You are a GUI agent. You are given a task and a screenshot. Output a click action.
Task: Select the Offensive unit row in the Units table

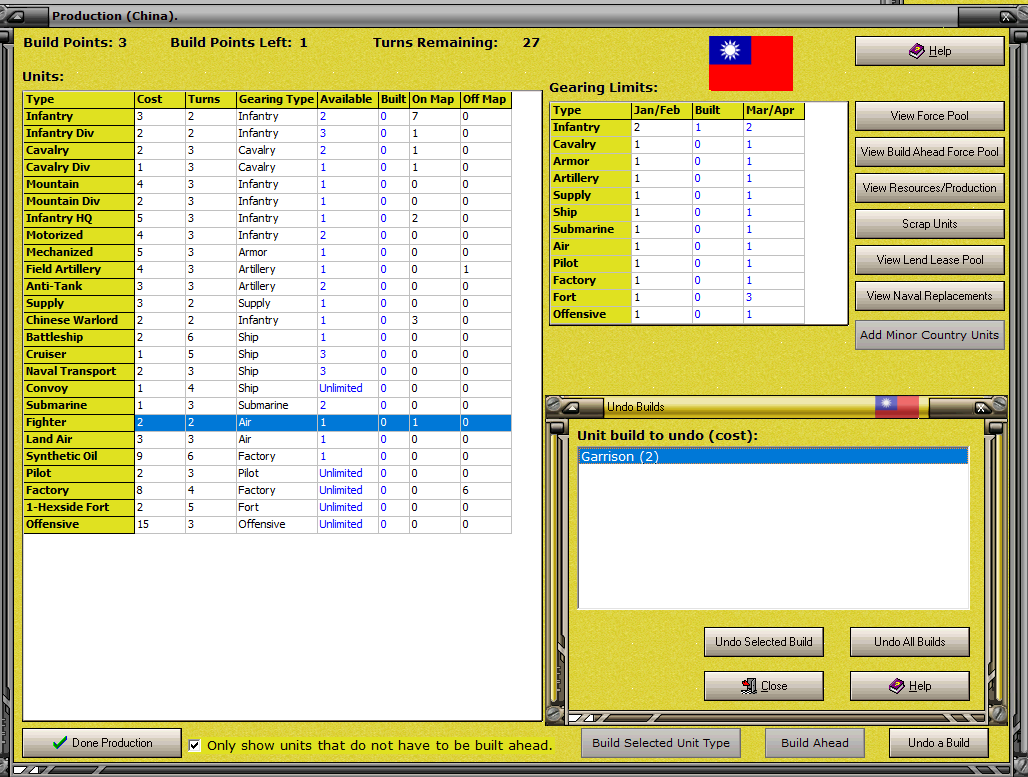click(x=267, y=525)
